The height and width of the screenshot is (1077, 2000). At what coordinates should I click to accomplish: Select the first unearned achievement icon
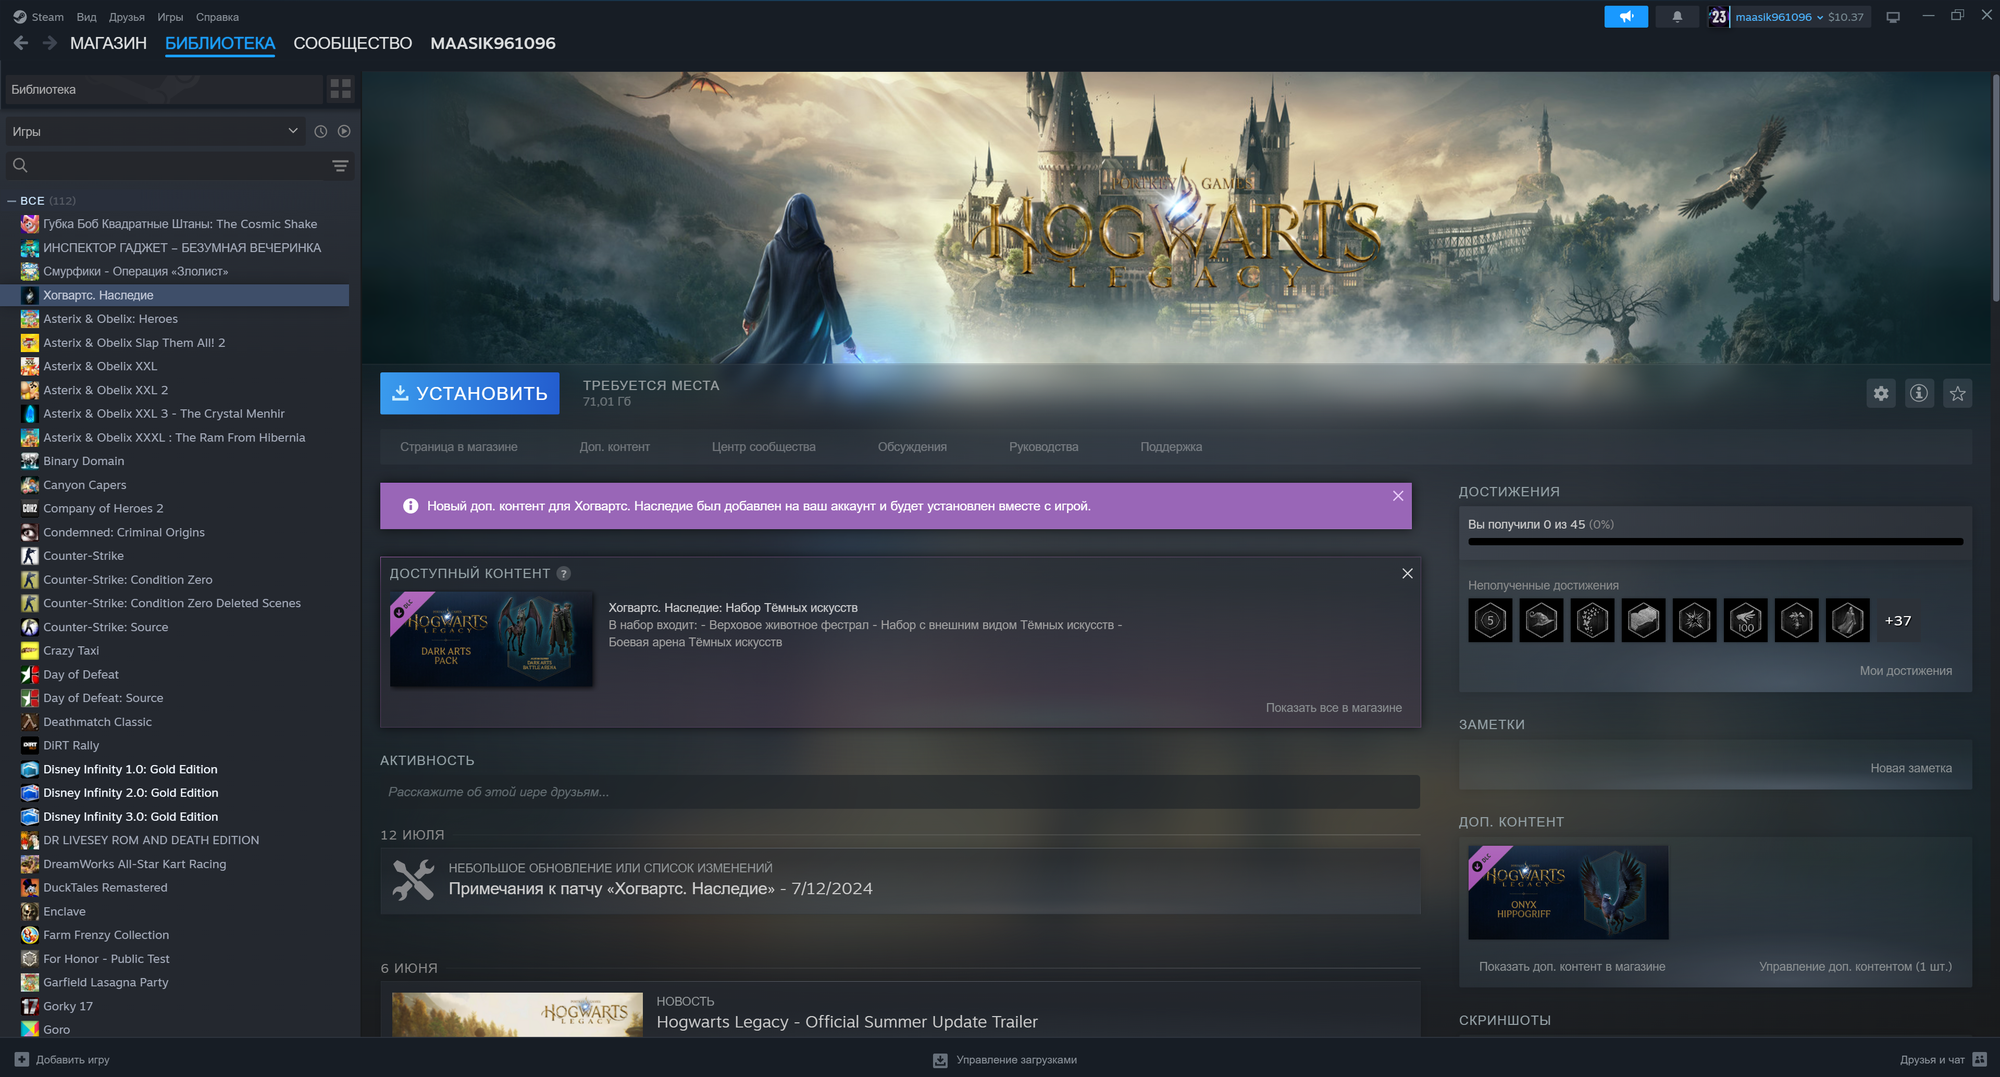click(1490, 620)
